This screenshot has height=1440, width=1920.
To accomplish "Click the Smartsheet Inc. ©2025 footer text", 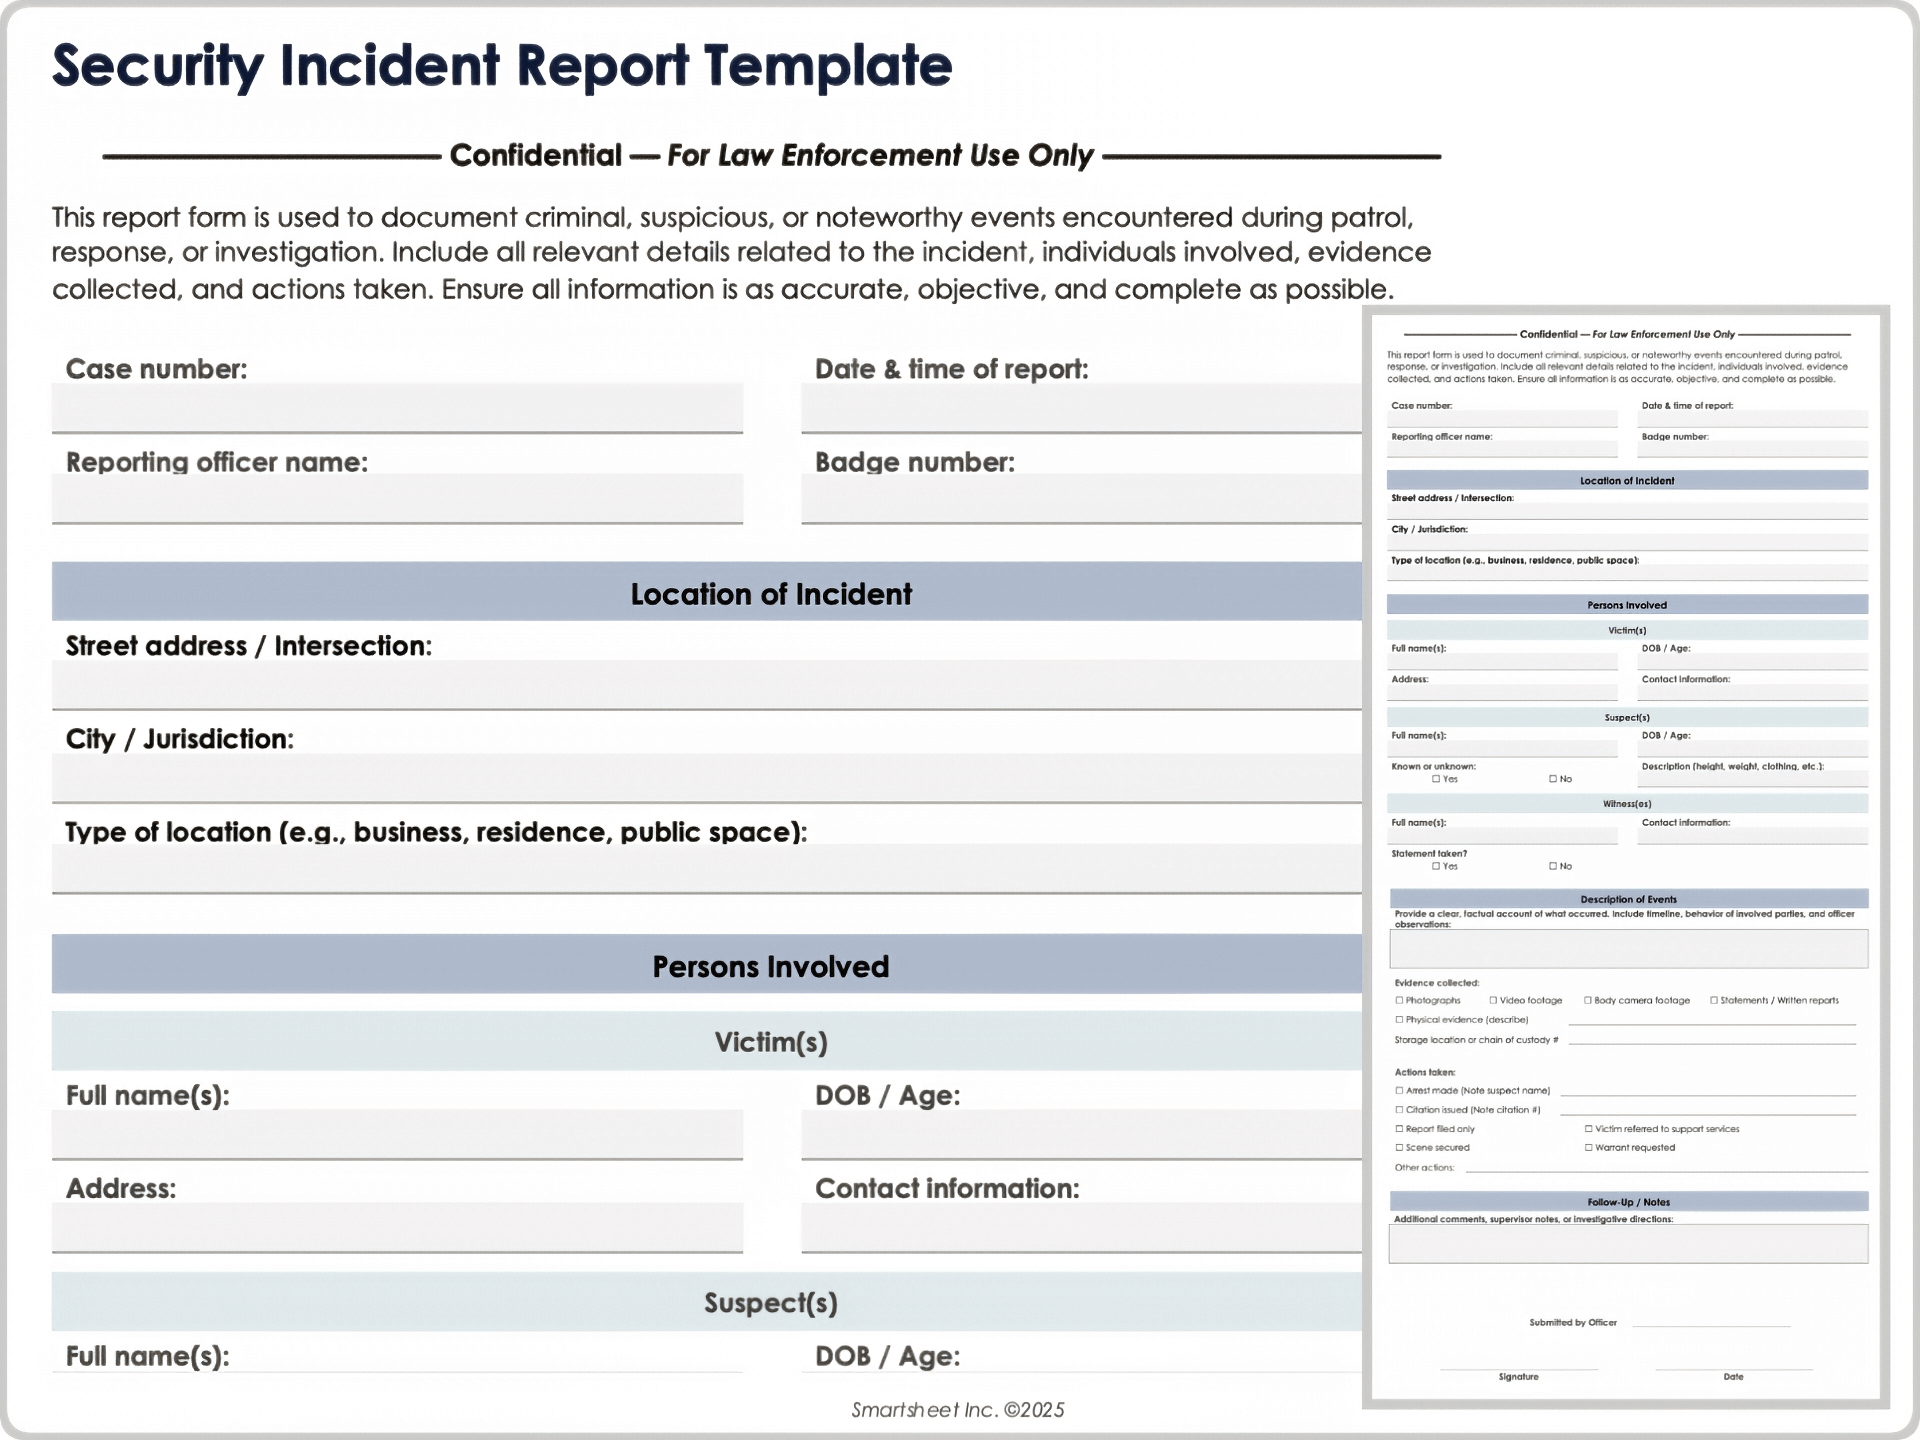I will [958, 1410].
